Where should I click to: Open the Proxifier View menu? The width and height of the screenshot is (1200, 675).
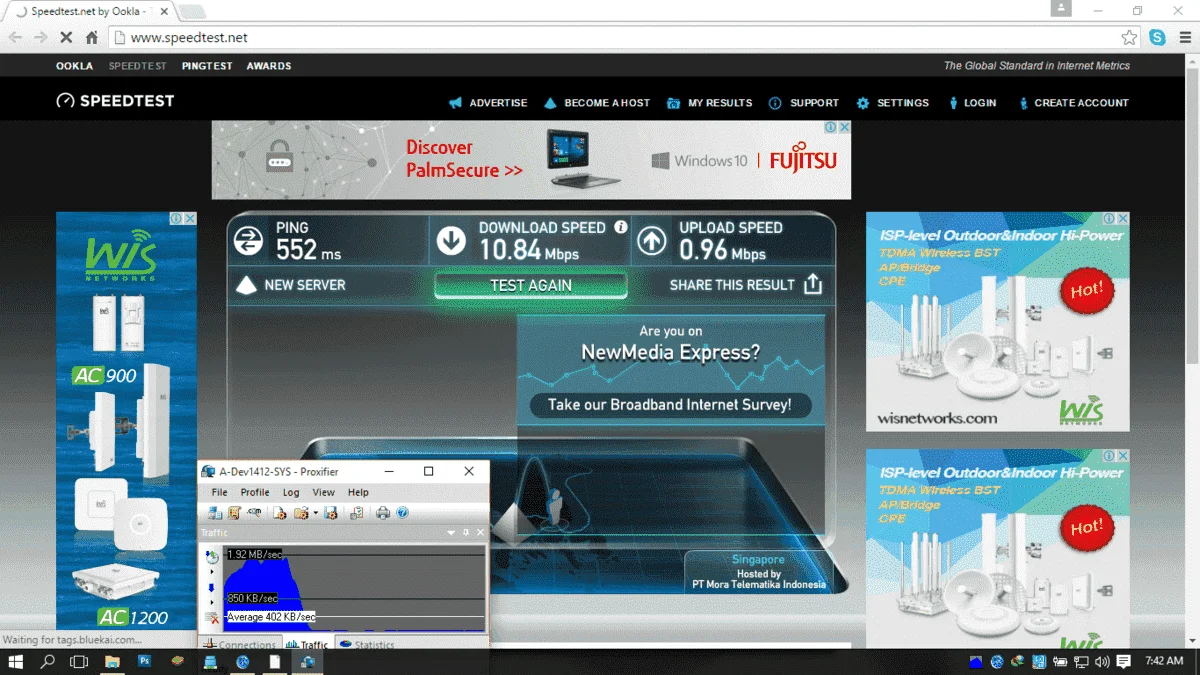click(324, 492)
